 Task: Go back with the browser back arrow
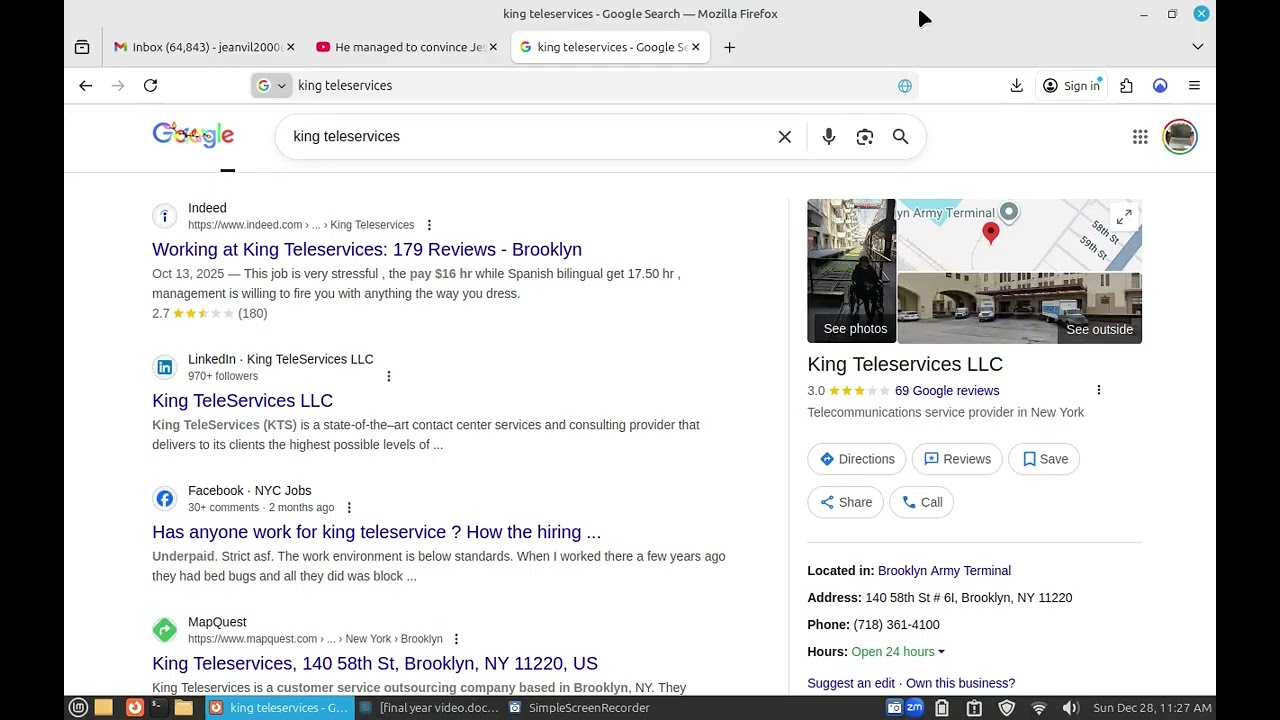[x=86, y=86]
